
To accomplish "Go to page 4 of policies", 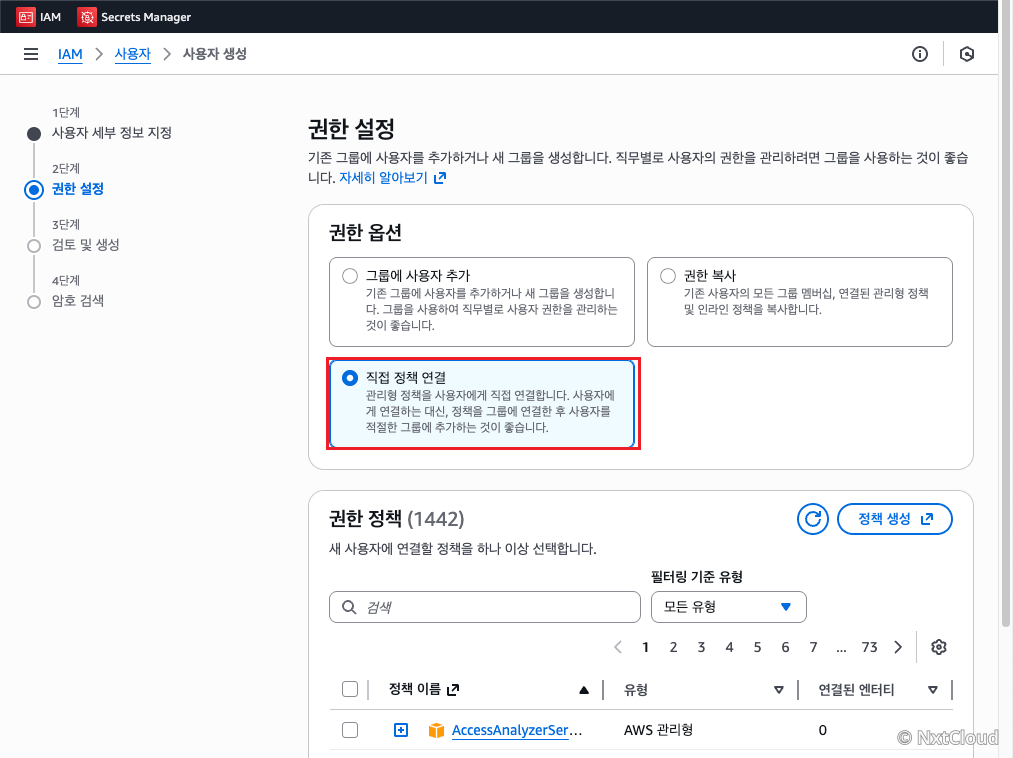I will click(729, 647).
